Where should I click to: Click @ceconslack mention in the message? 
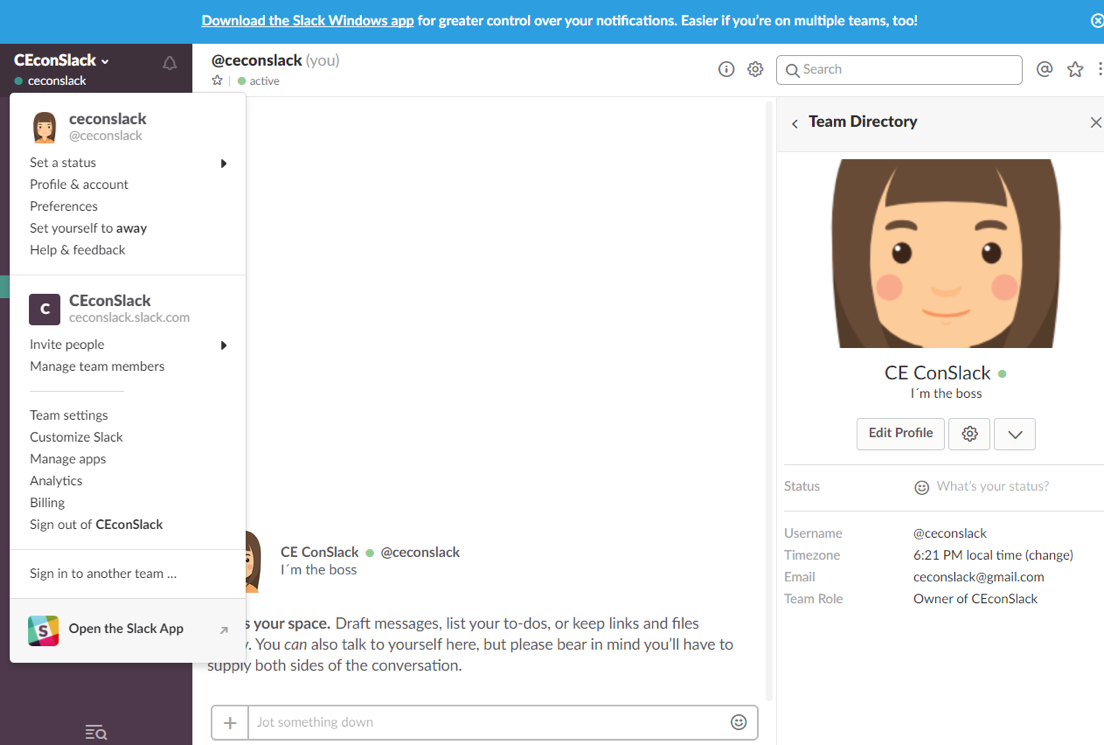[x=420, y=553]
